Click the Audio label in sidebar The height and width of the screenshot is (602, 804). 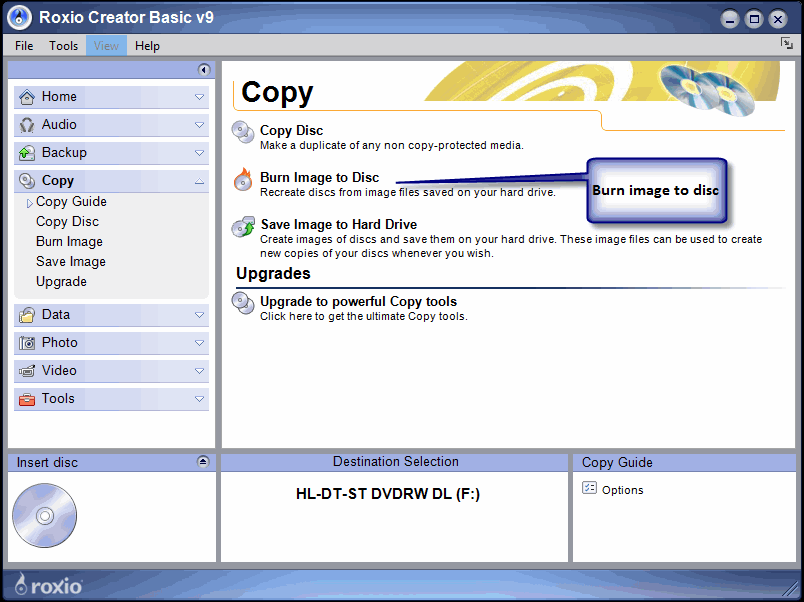(59, 125)
